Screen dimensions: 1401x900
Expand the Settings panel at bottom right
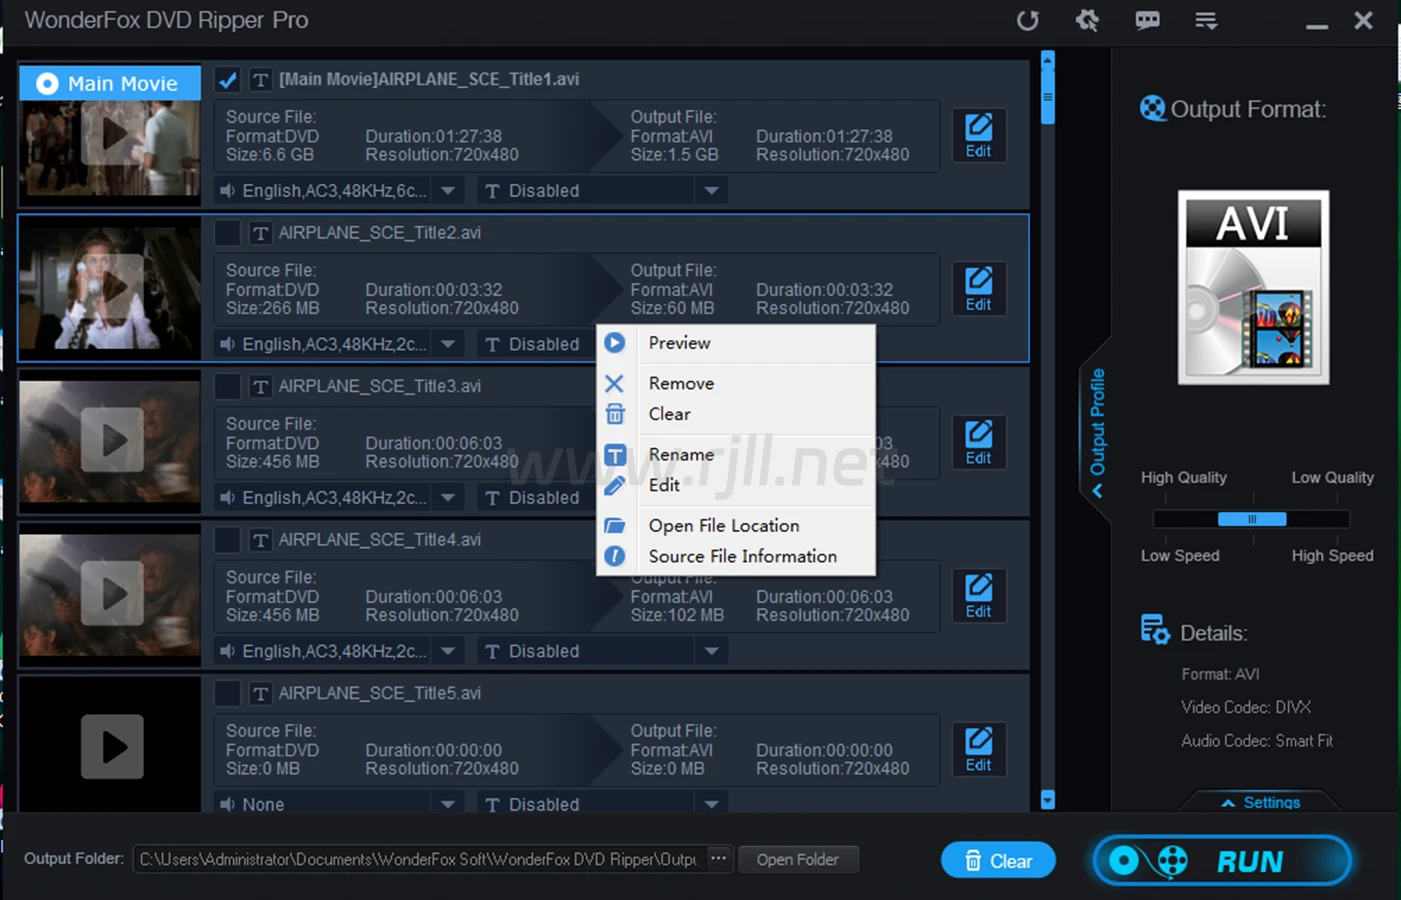1260,802
